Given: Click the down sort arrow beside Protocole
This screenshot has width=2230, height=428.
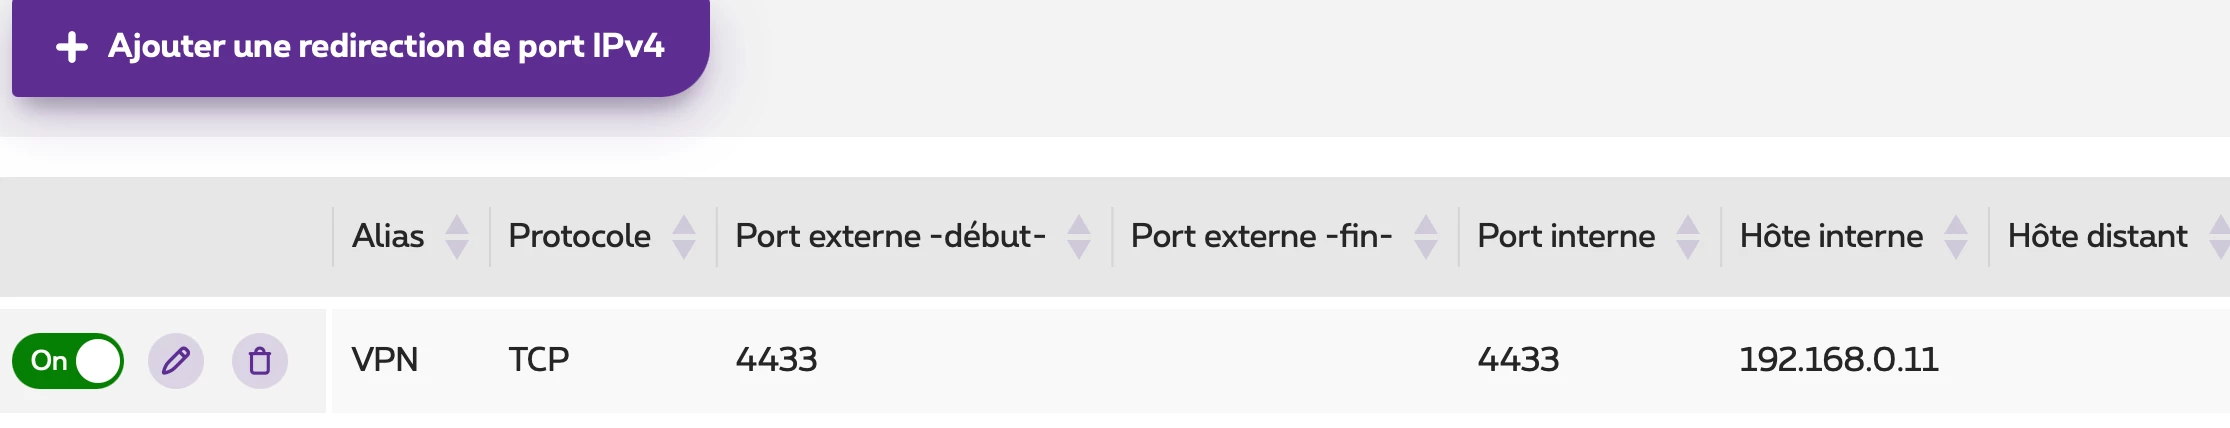Looking at the screenshot, I should pyautogui.click(x=684, y=249).
